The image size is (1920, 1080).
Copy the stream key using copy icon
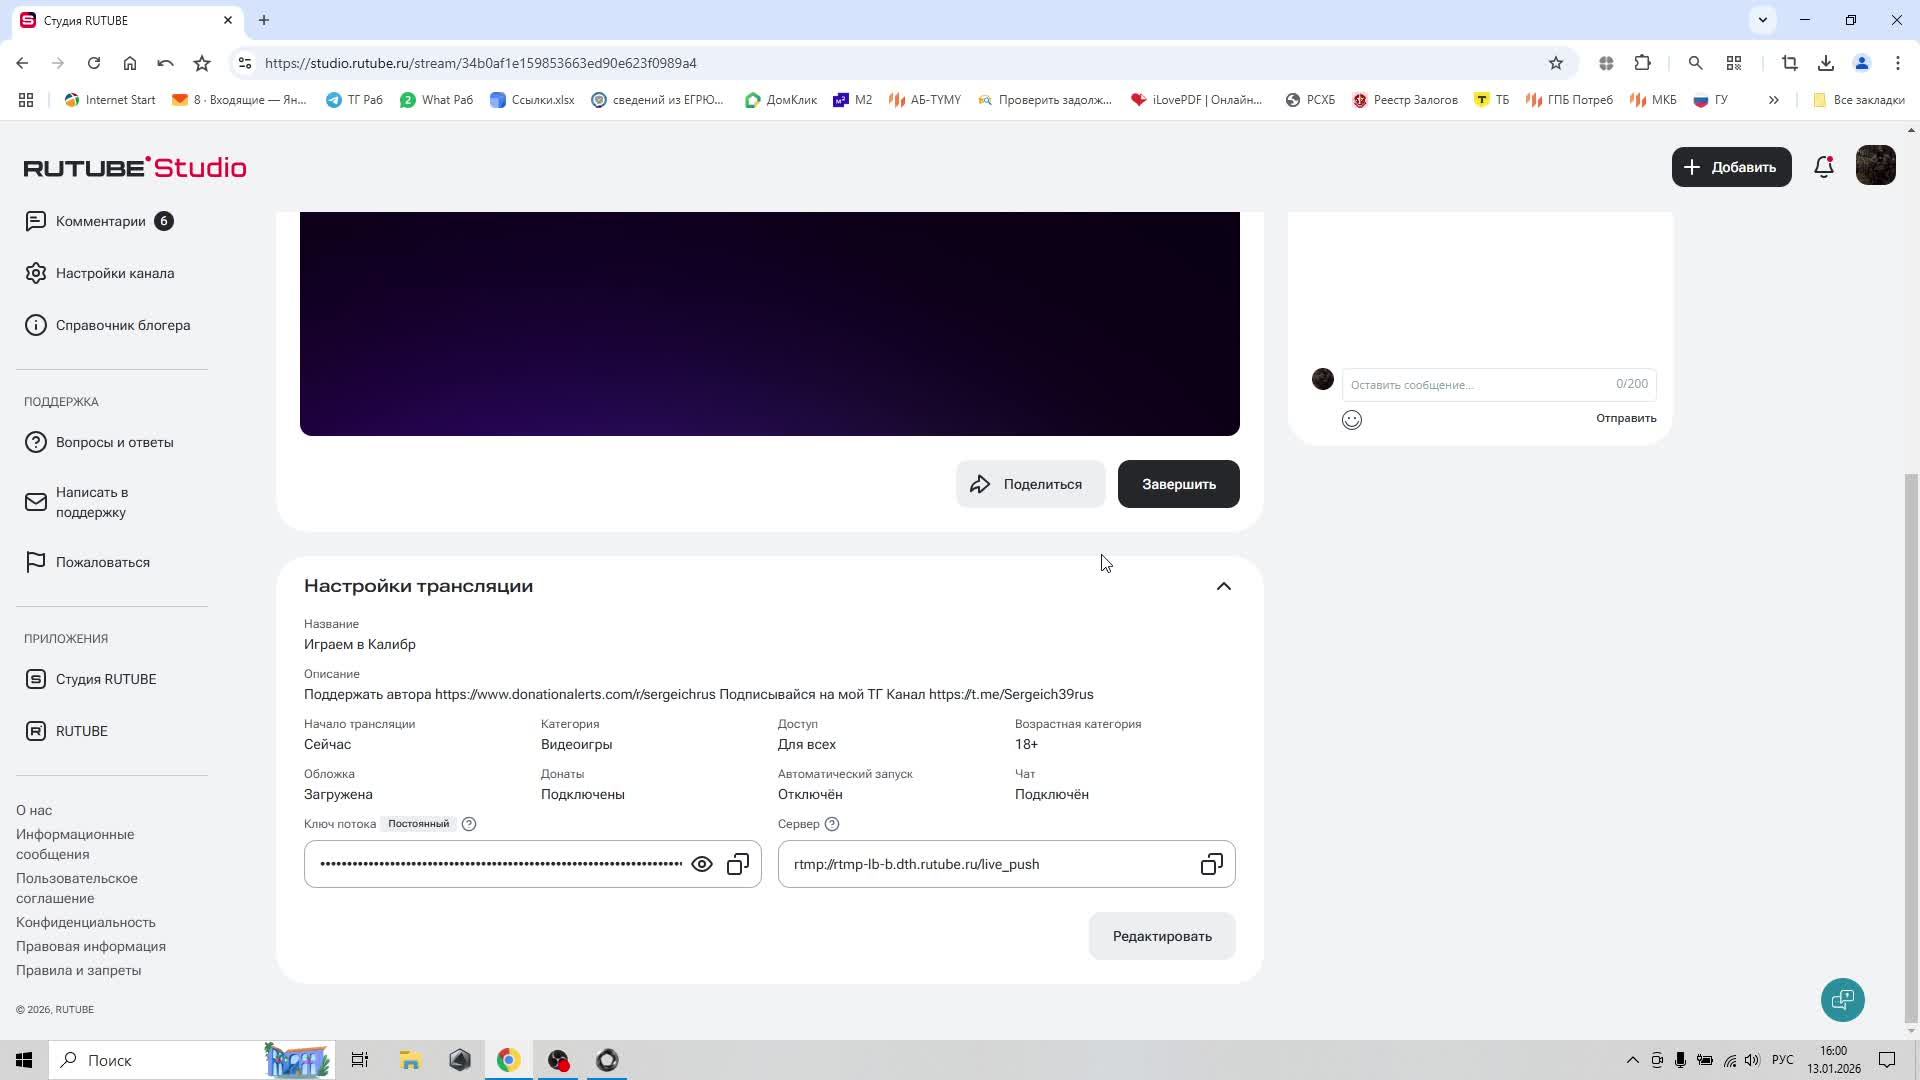tap(738, 864)
